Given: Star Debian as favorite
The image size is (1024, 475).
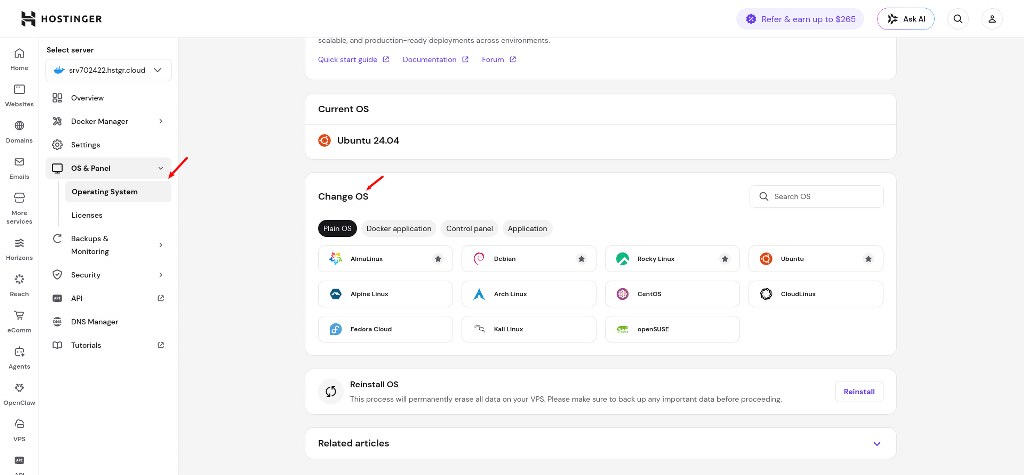Looking at the screenshot, I should (x=581, y=259).
